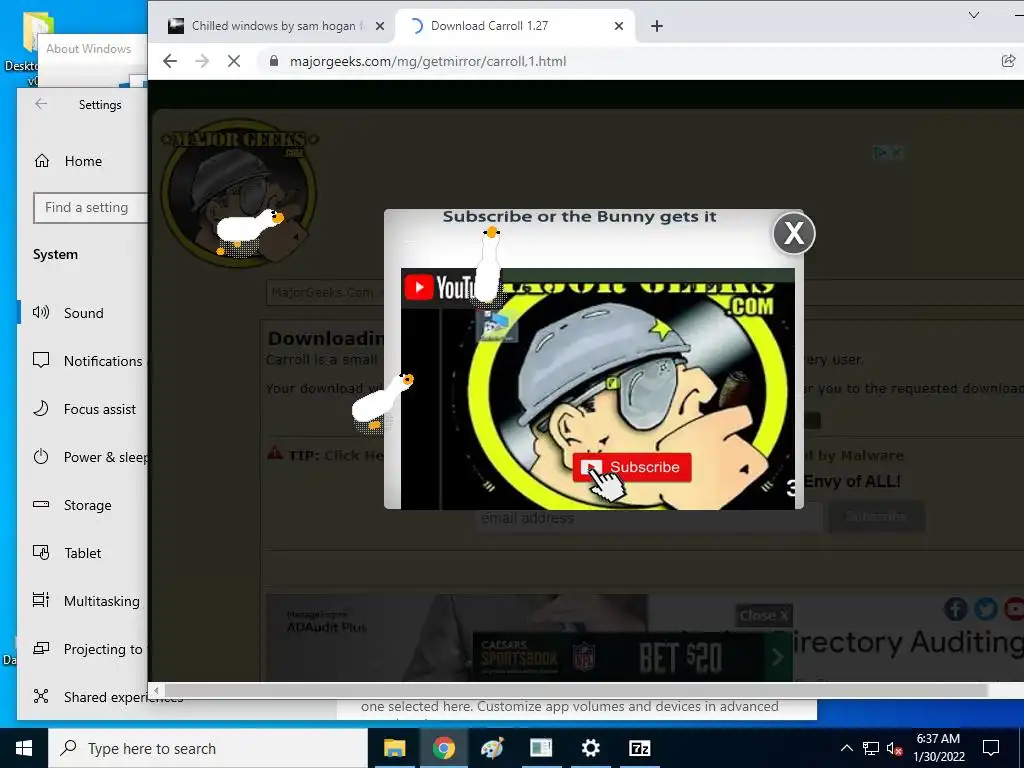Image resolution: width=1024 pixels, height=768 pixels.
Task: Click the muted volume tray icon
Action: click(895, 748)
